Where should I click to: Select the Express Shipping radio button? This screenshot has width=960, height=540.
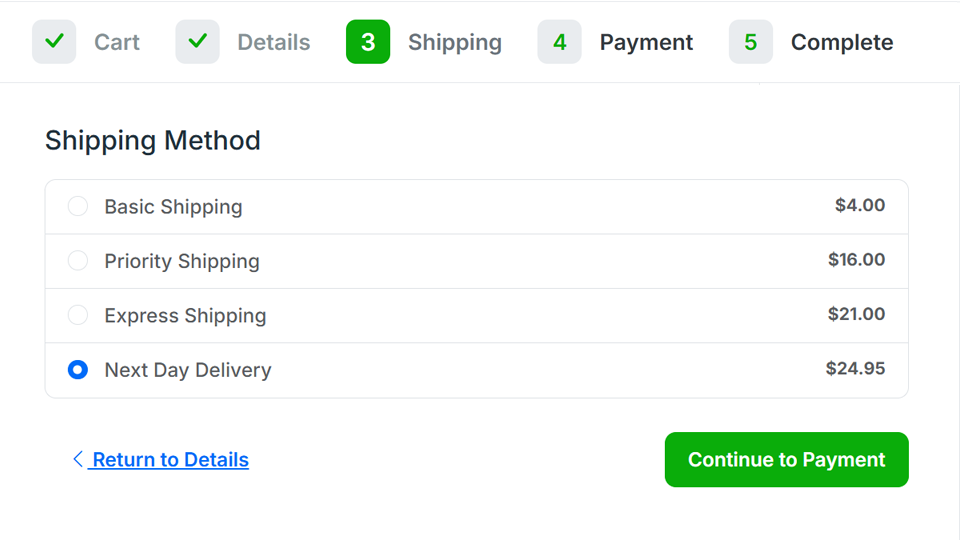(x=78, y=316)
